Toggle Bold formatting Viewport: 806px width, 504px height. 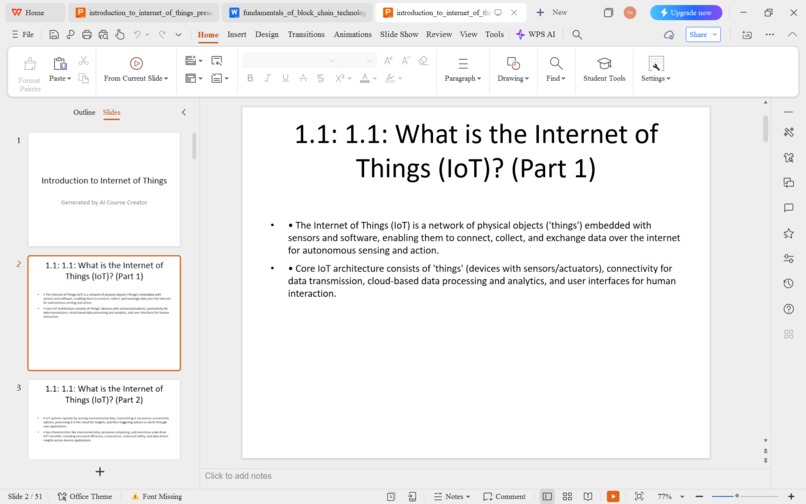tap(250, 78)
